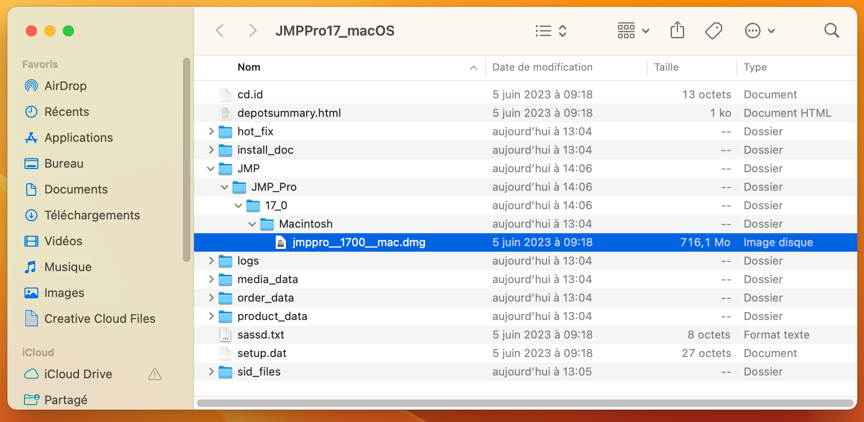Sort by the Taille column header

(x=666, y=67)
